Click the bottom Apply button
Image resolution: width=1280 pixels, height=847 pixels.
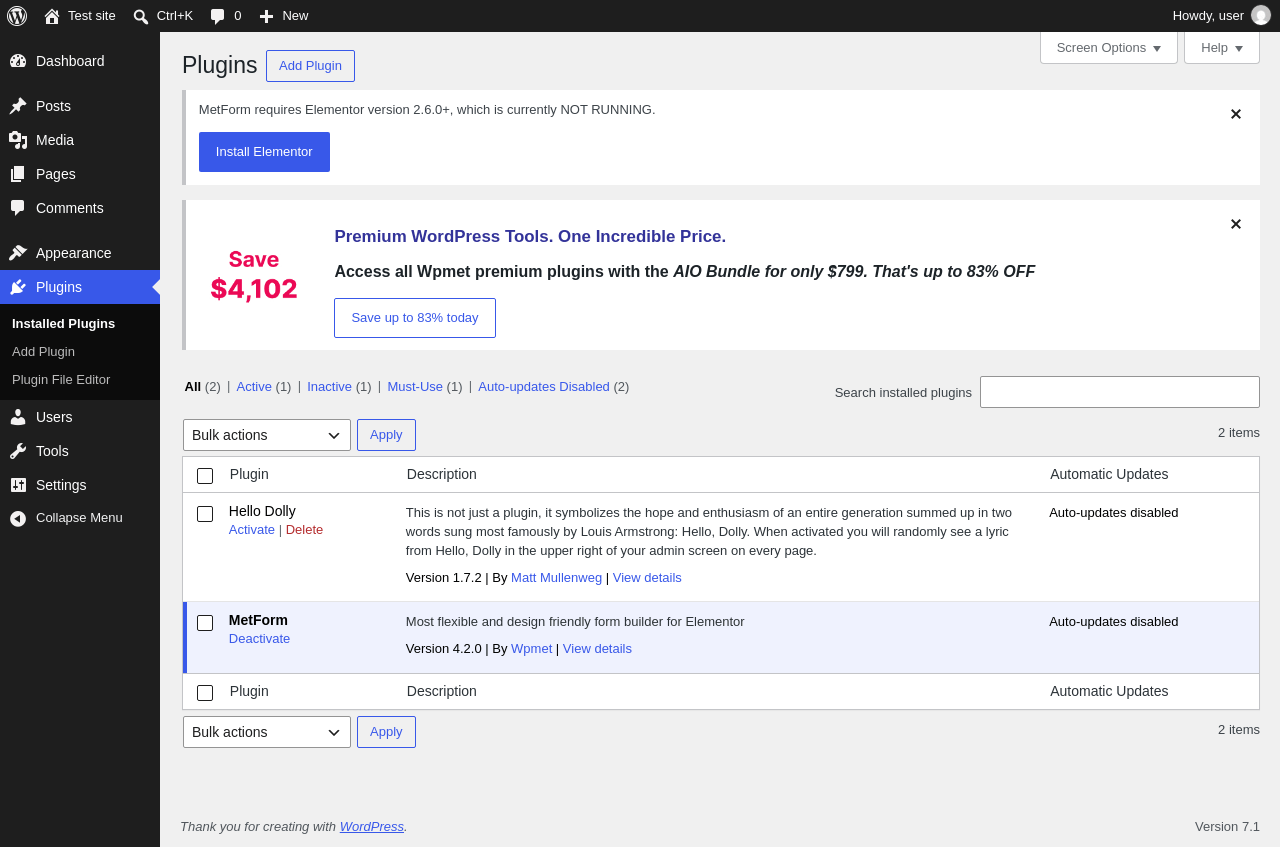point(386,732)
